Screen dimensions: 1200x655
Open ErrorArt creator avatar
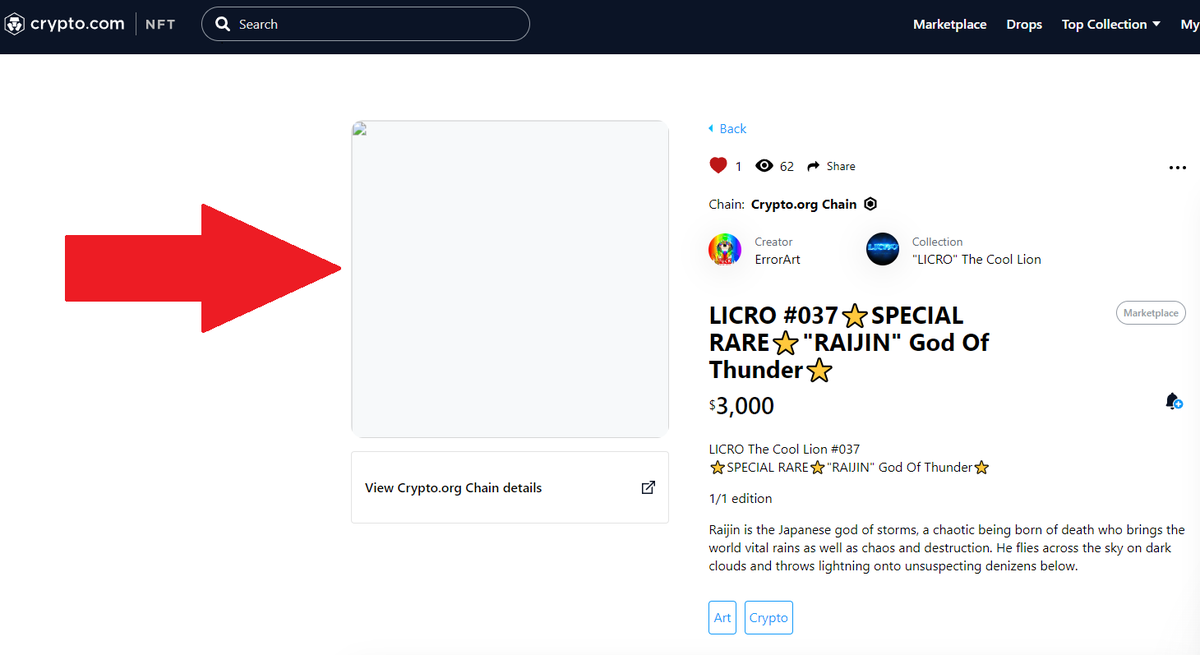click(x=725, y=249)
